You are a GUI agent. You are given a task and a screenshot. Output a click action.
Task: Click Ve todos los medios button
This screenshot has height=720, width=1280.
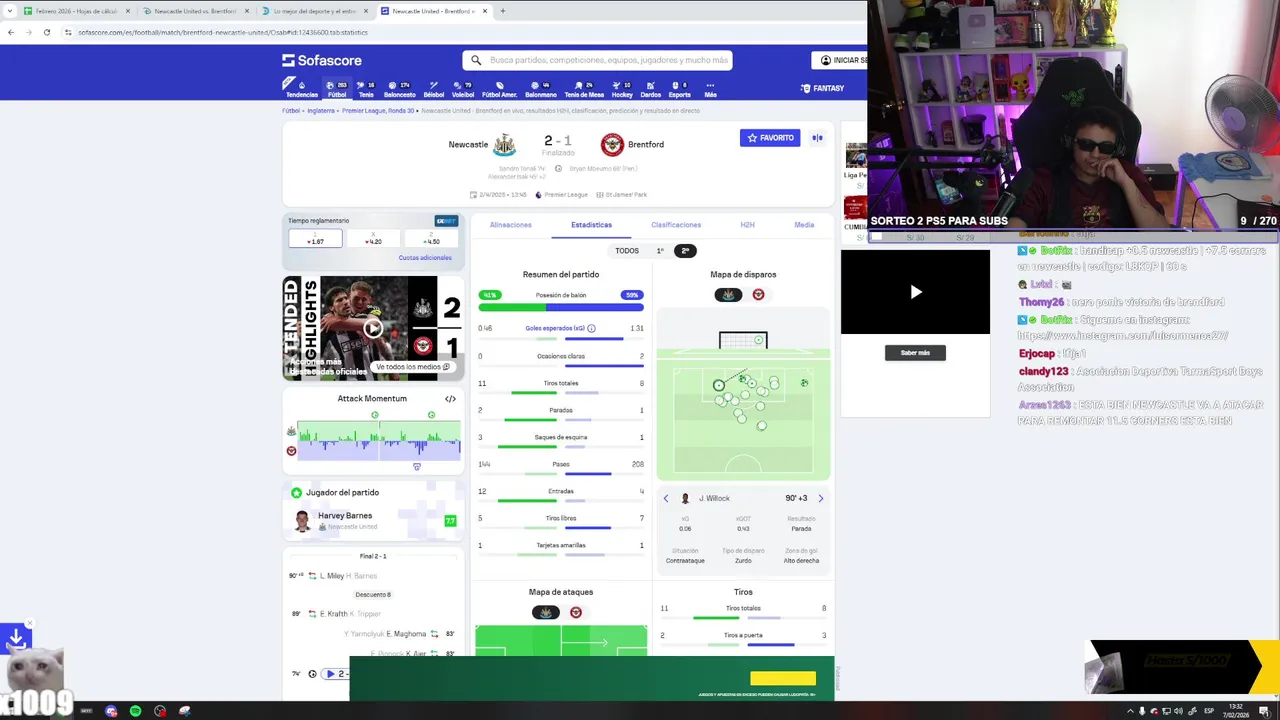click(413, 367)
